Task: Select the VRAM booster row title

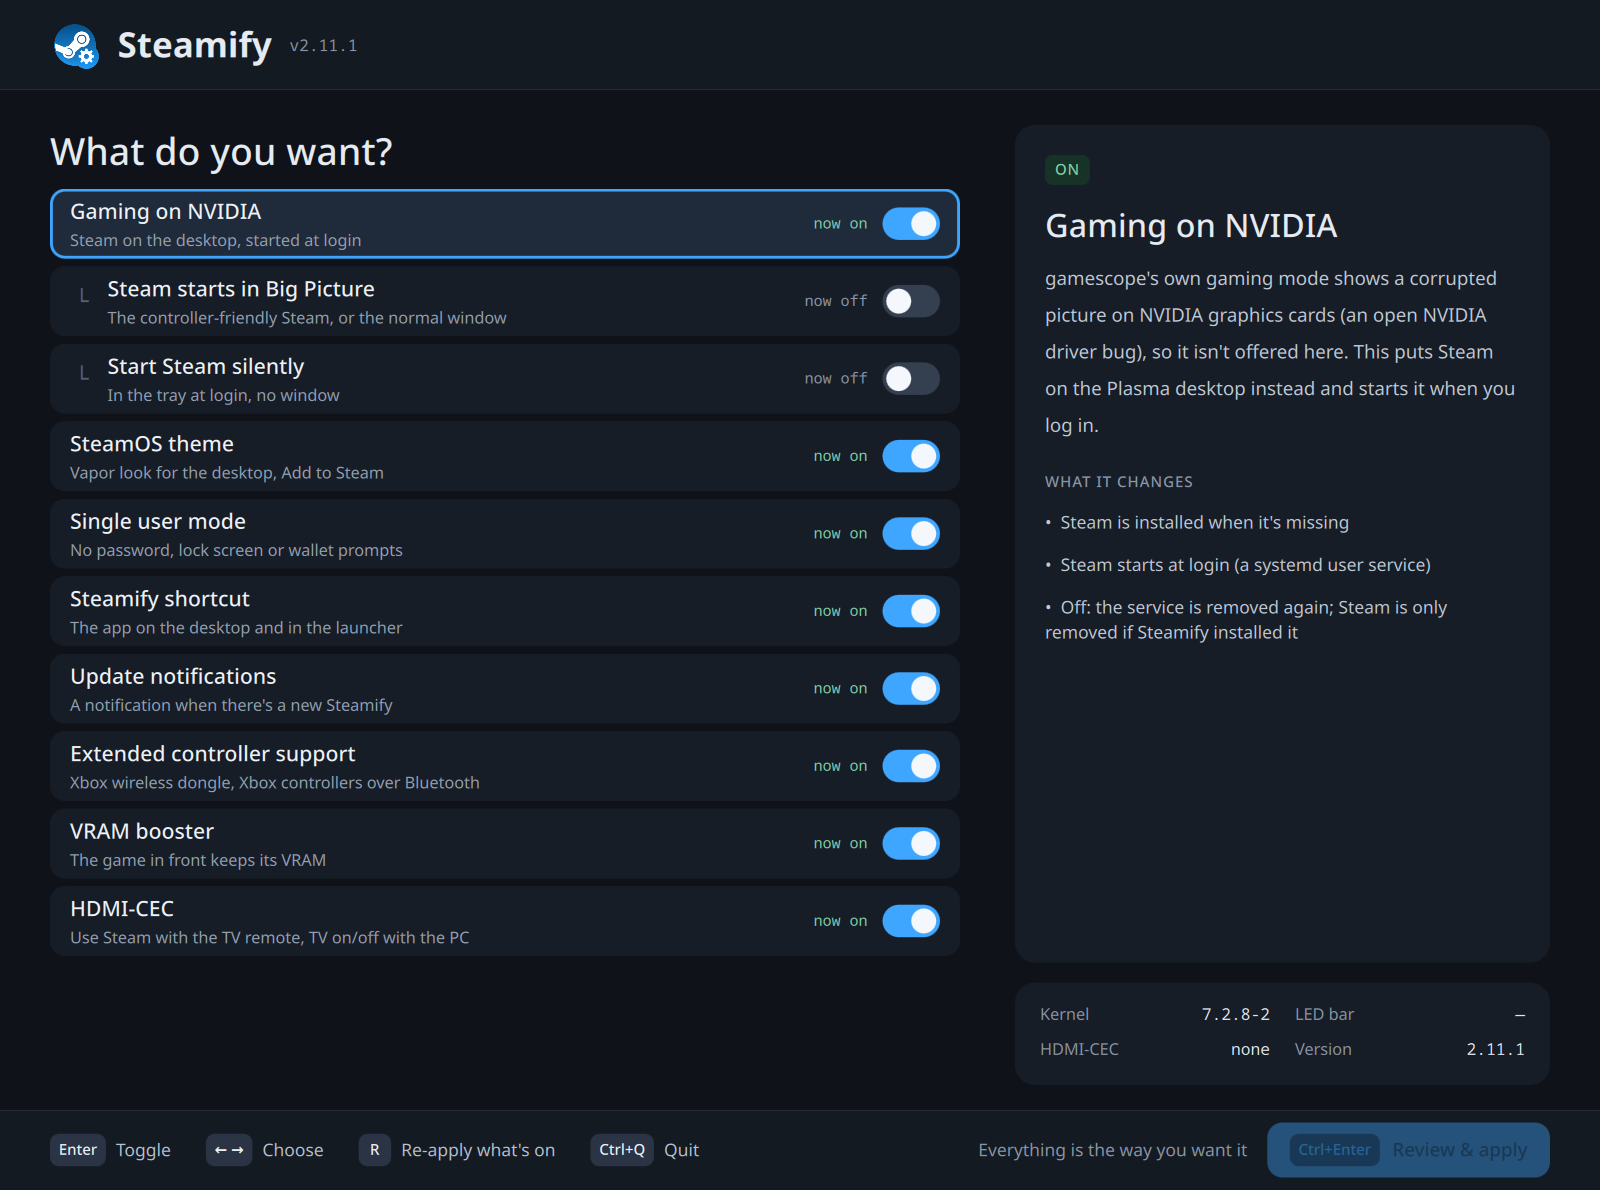Action: (142, 832)
